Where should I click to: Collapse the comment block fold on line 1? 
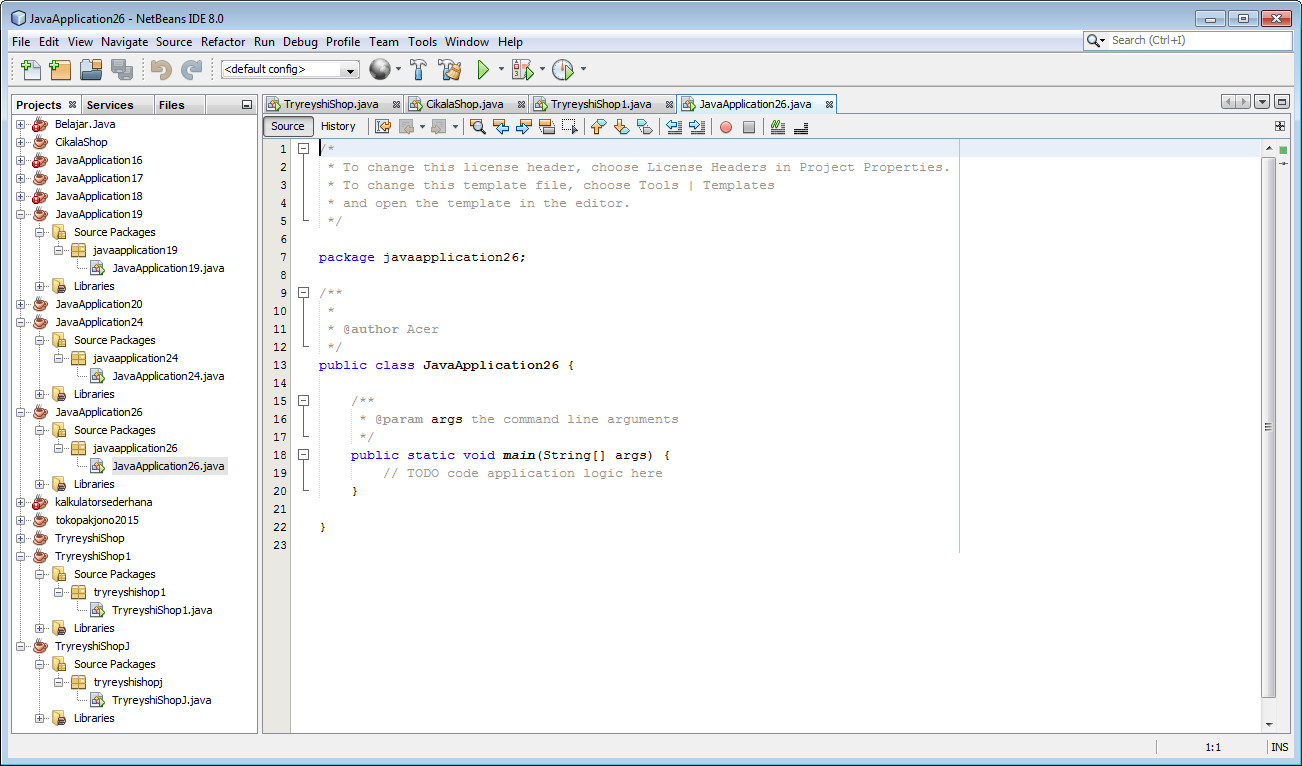coord(304,148)
